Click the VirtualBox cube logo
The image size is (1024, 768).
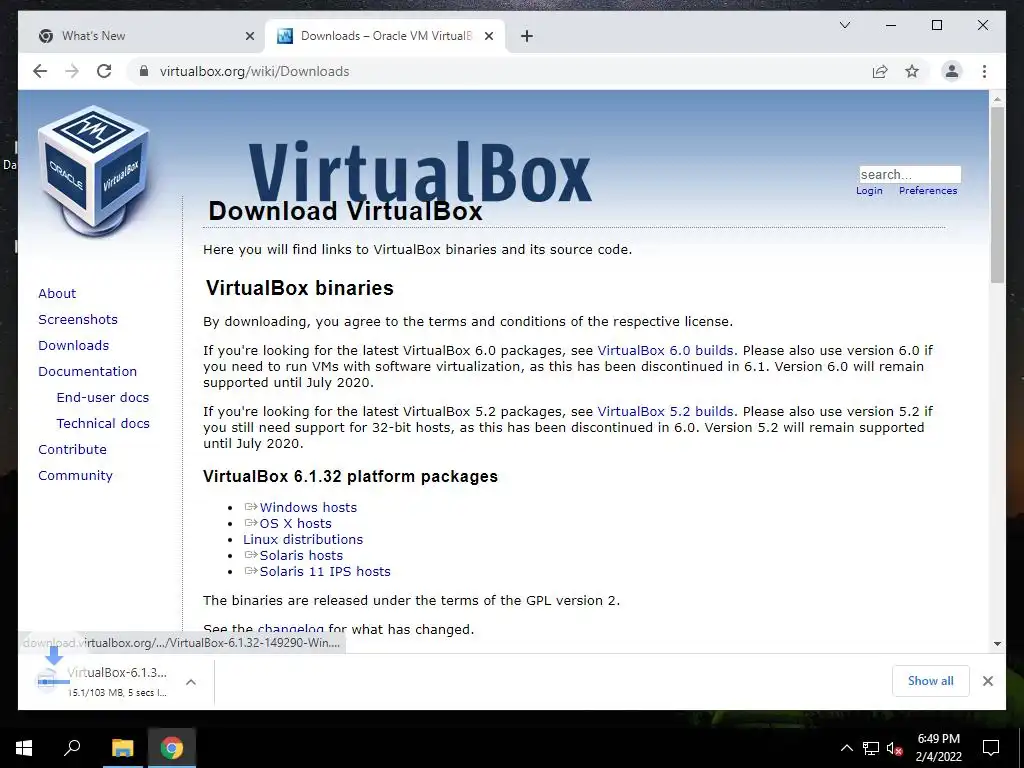pos(95,170)
